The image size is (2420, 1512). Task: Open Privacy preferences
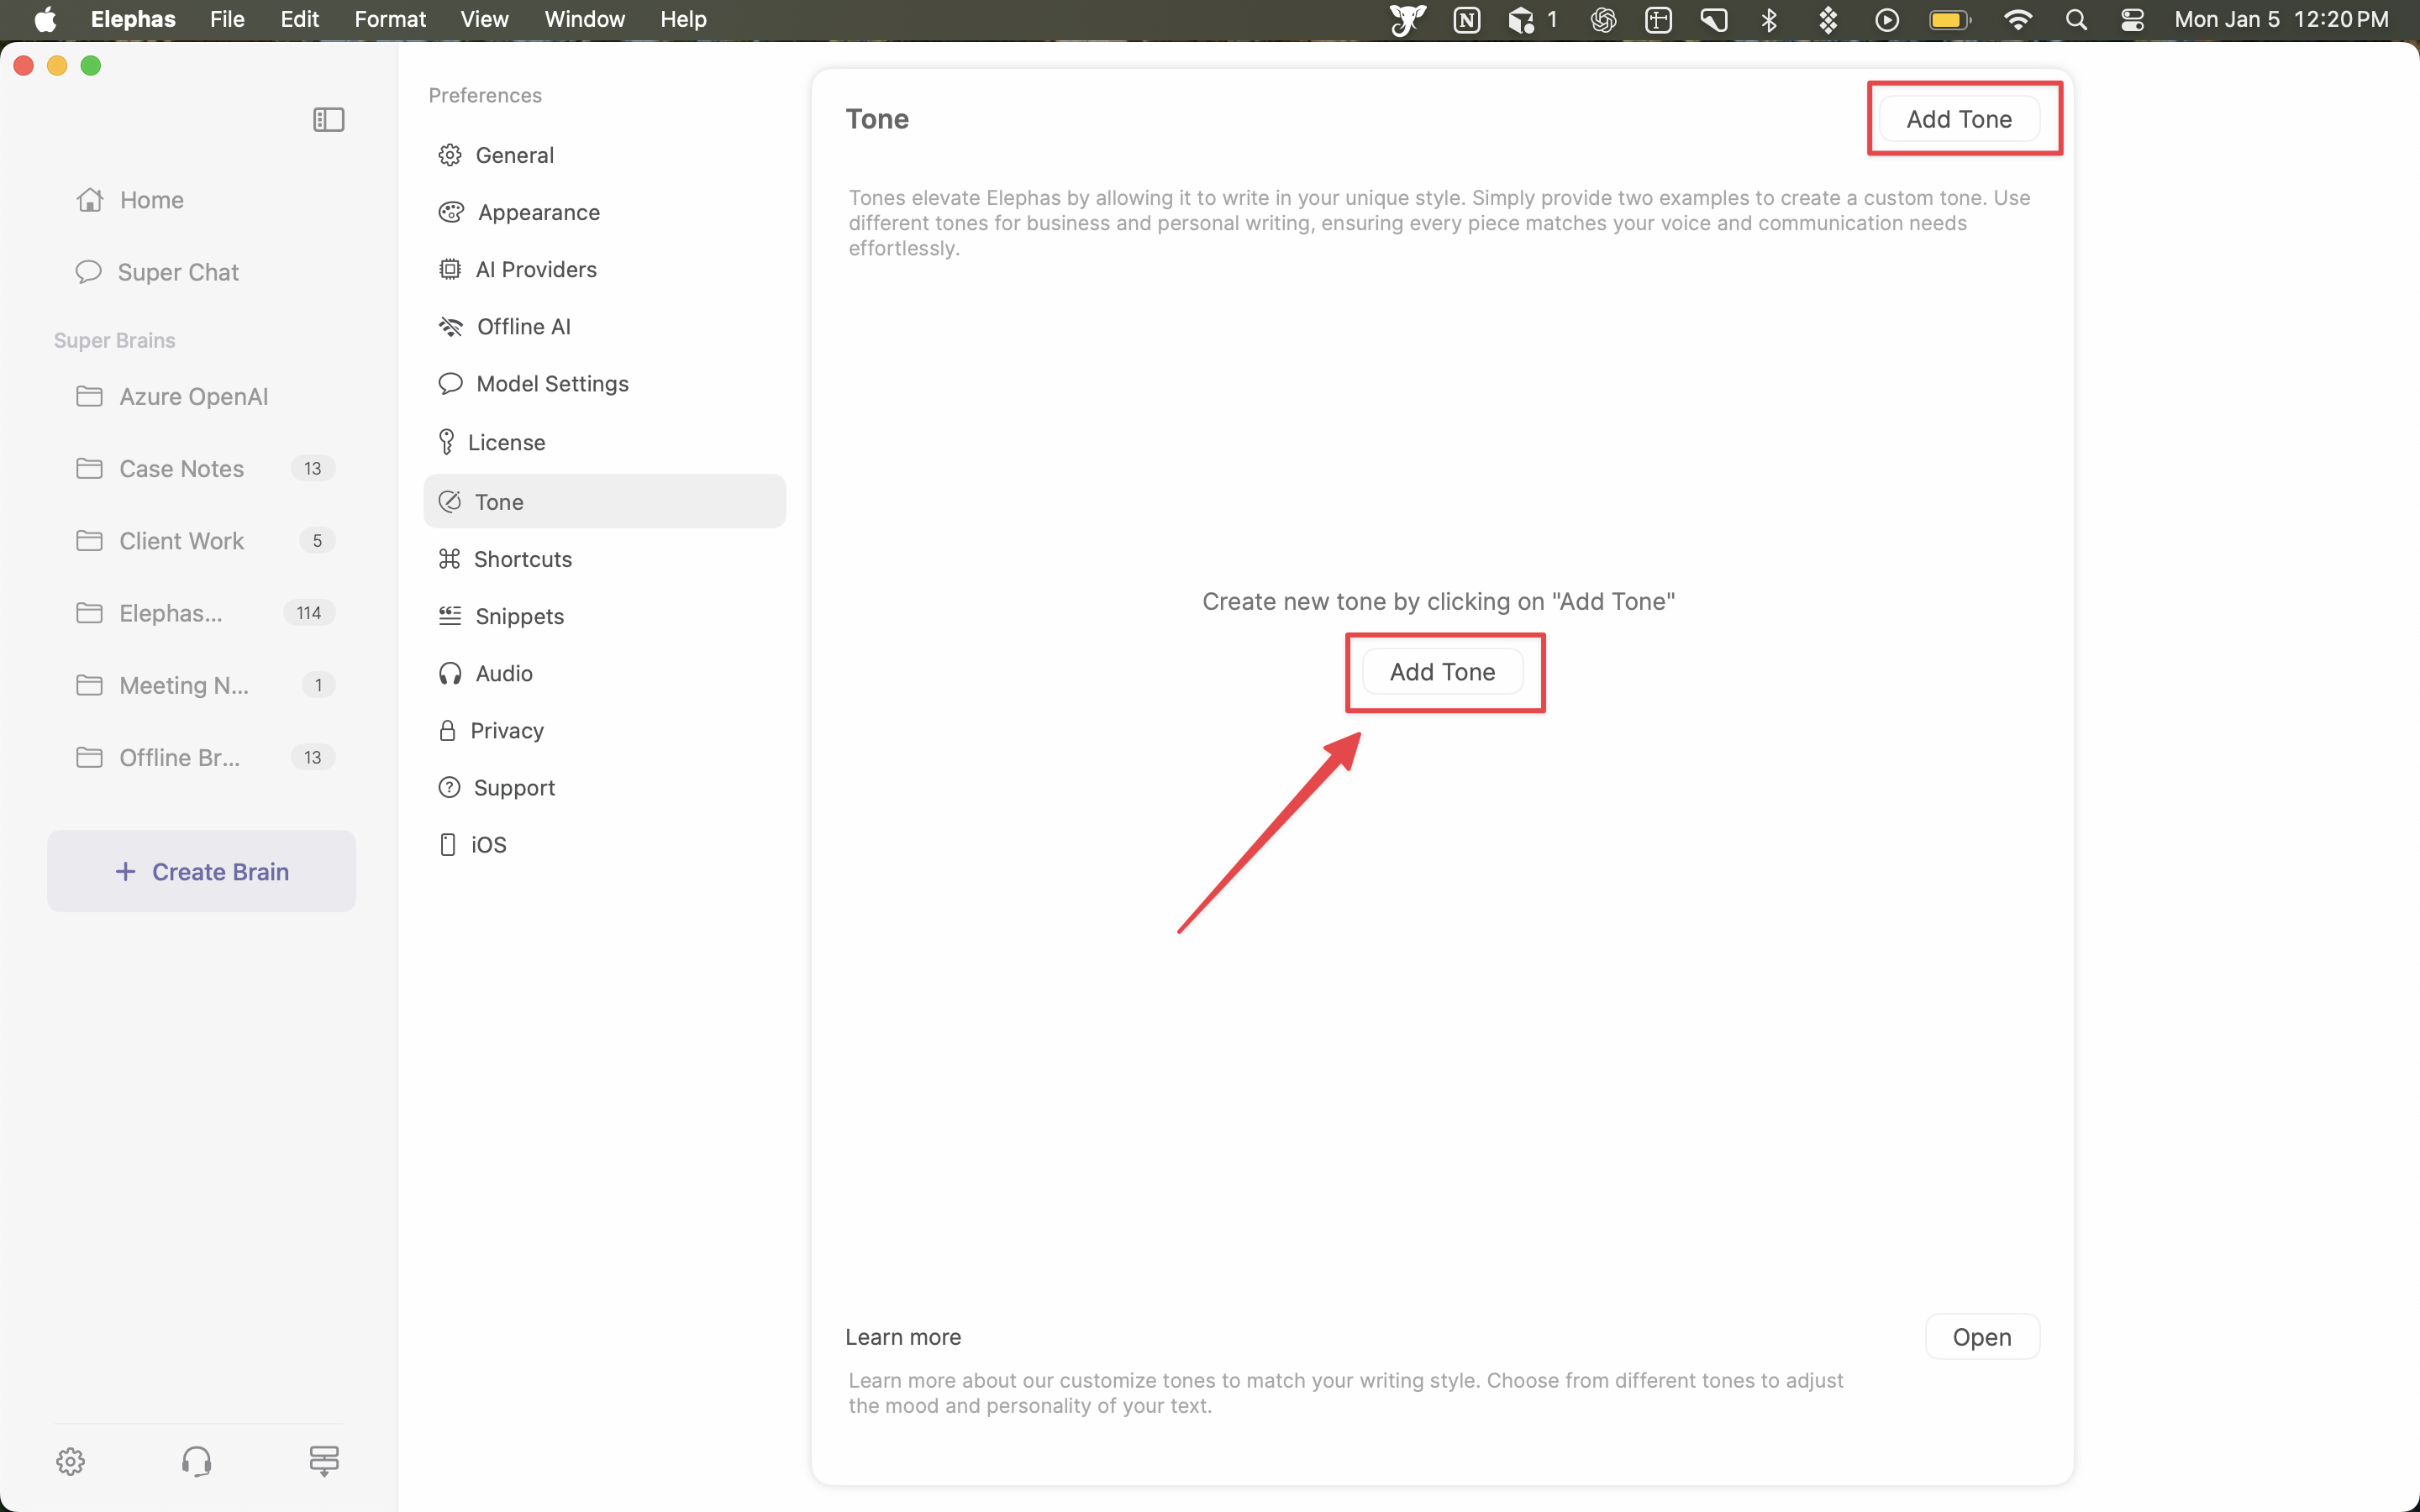click(604, 730)
